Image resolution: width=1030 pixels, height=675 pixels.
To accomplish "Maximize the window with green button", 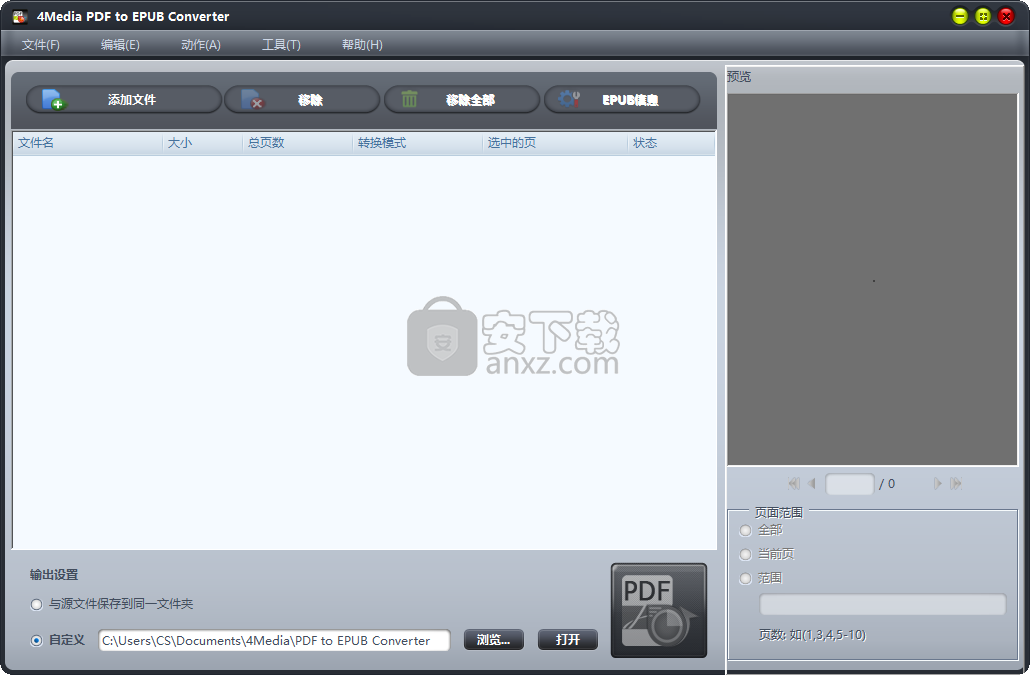I will (983, 16).
